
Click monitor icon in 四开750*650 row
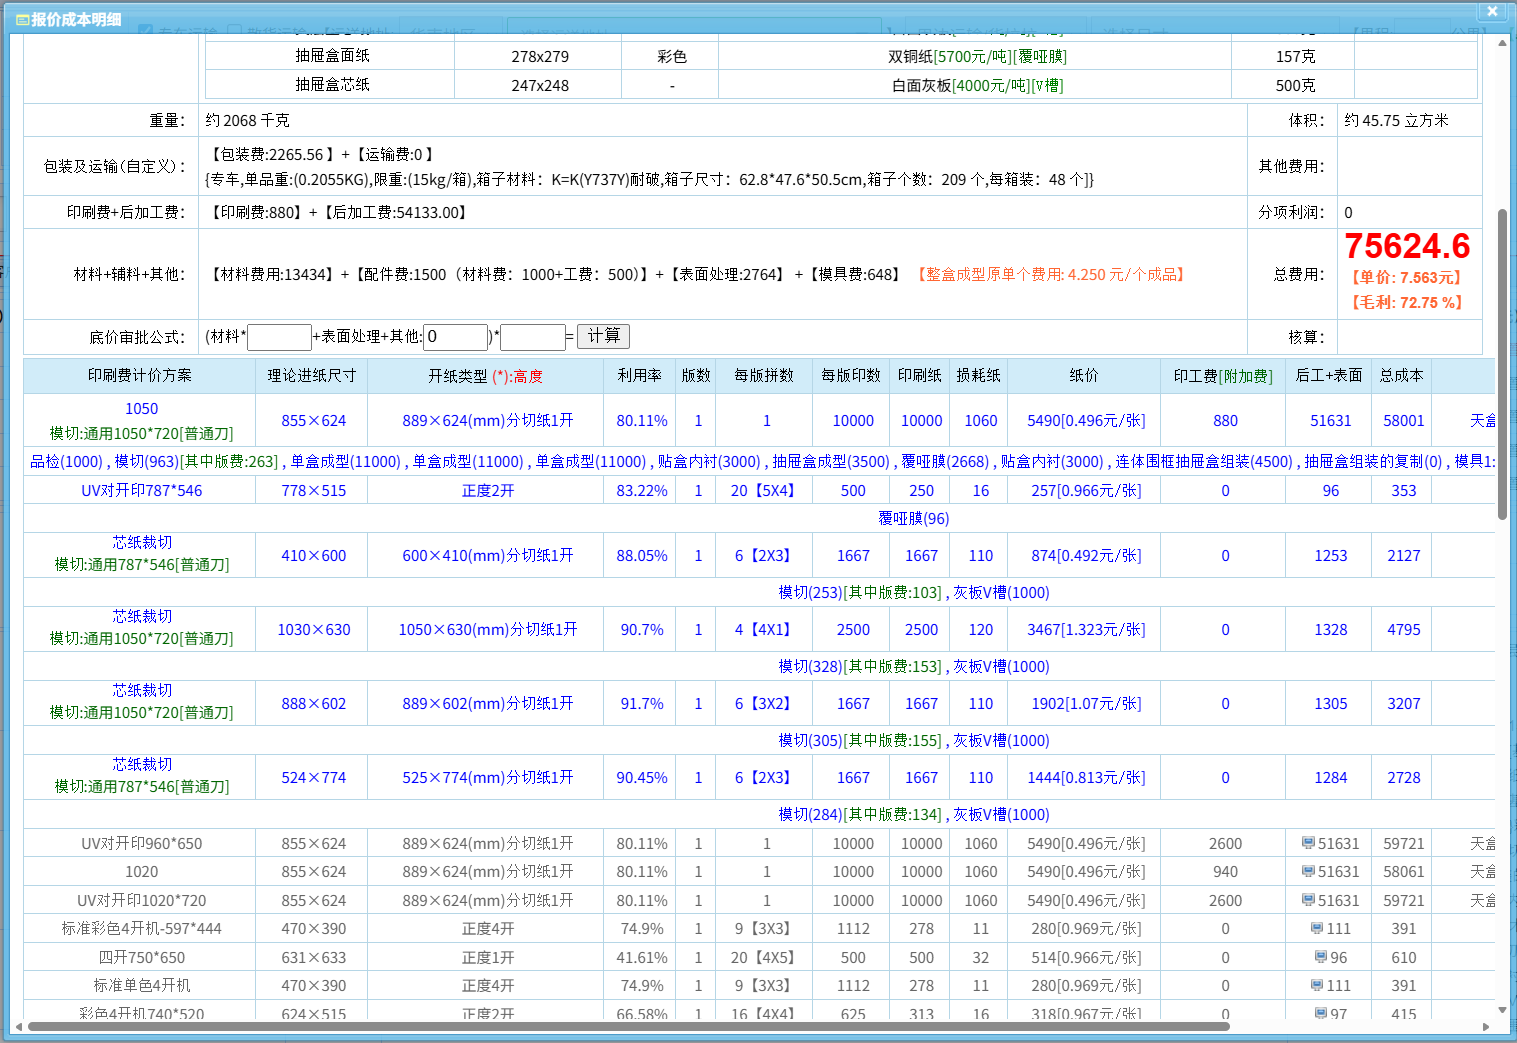1321,957
